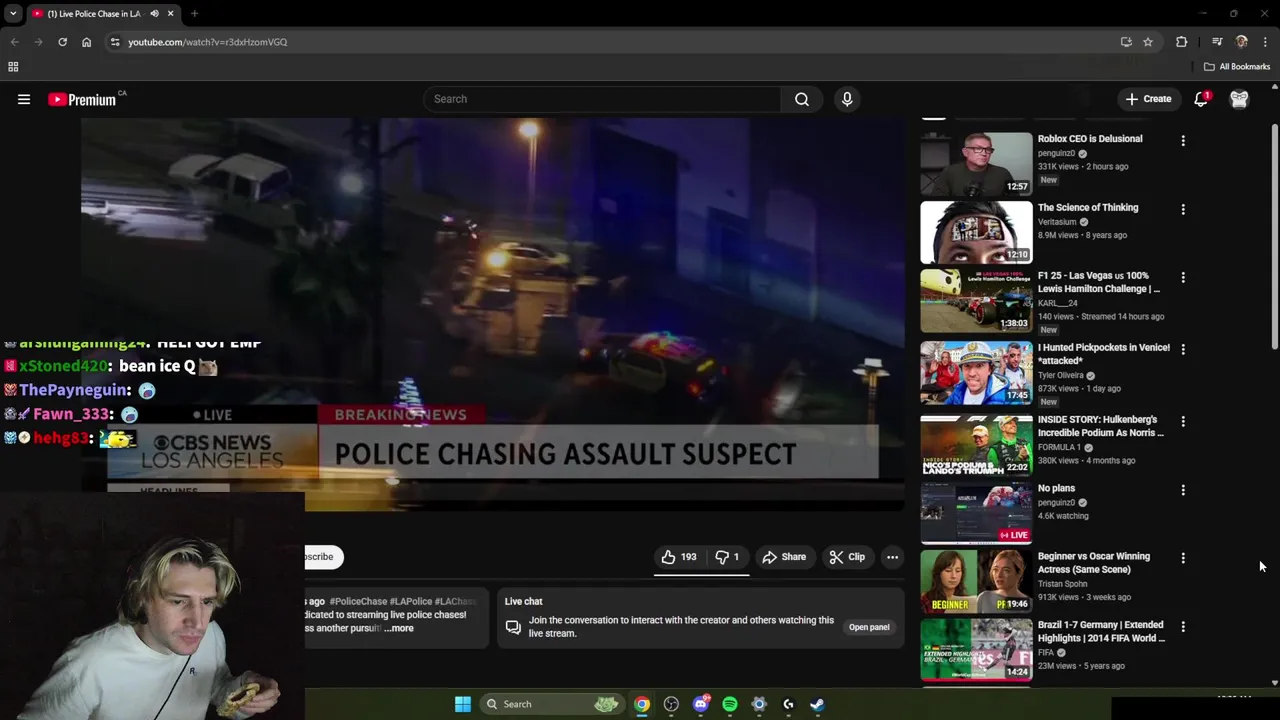
Task: Open I Hunted Pickpockets in Venice thumbnail
Action: coord(976,373)
